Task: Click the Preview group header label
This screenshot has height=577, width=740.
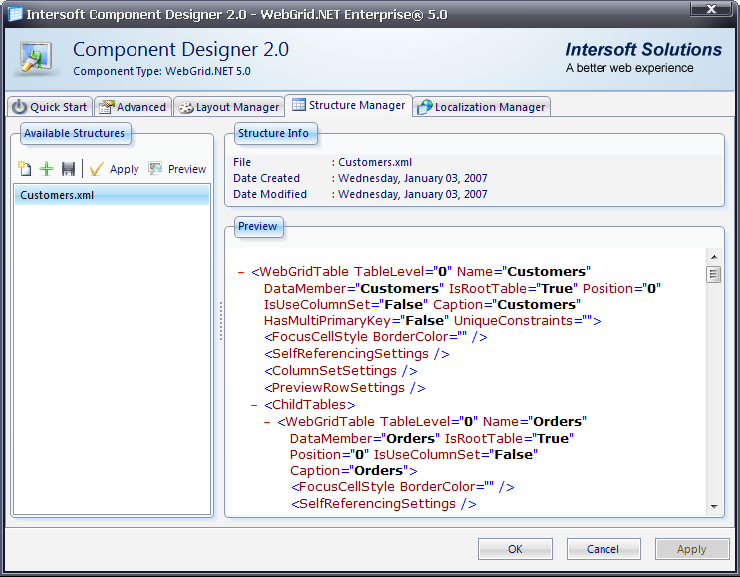Action: [258, 226]
